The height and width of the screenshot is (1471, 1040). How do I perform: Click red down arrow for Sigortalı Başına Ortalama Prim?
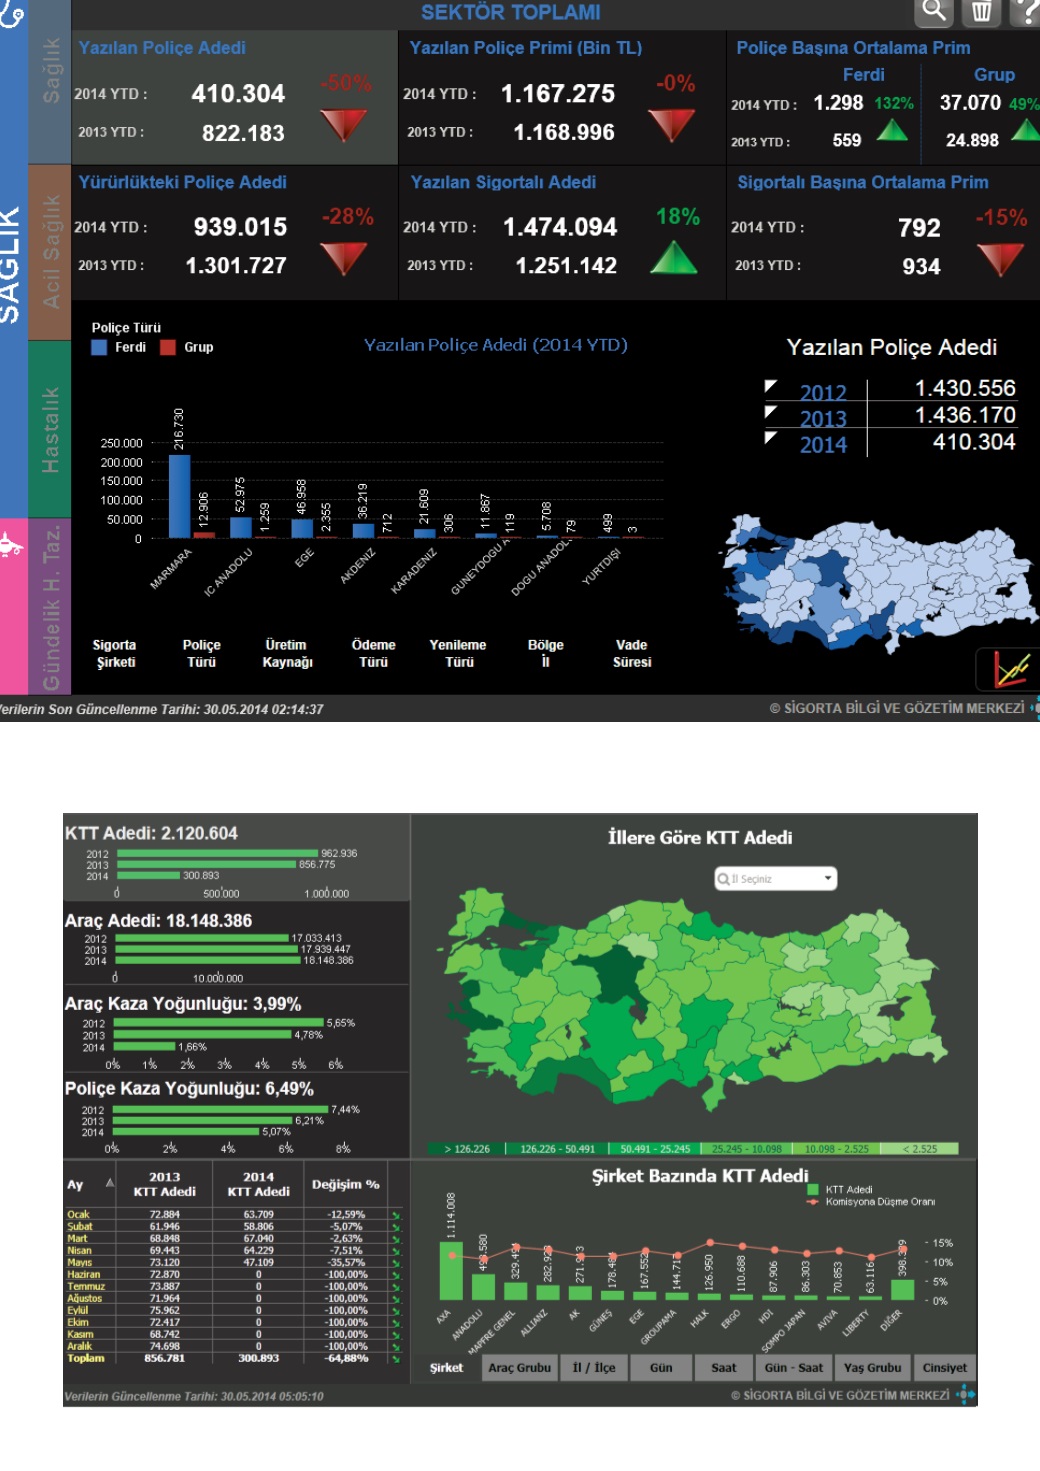(x=1000, y=259)
